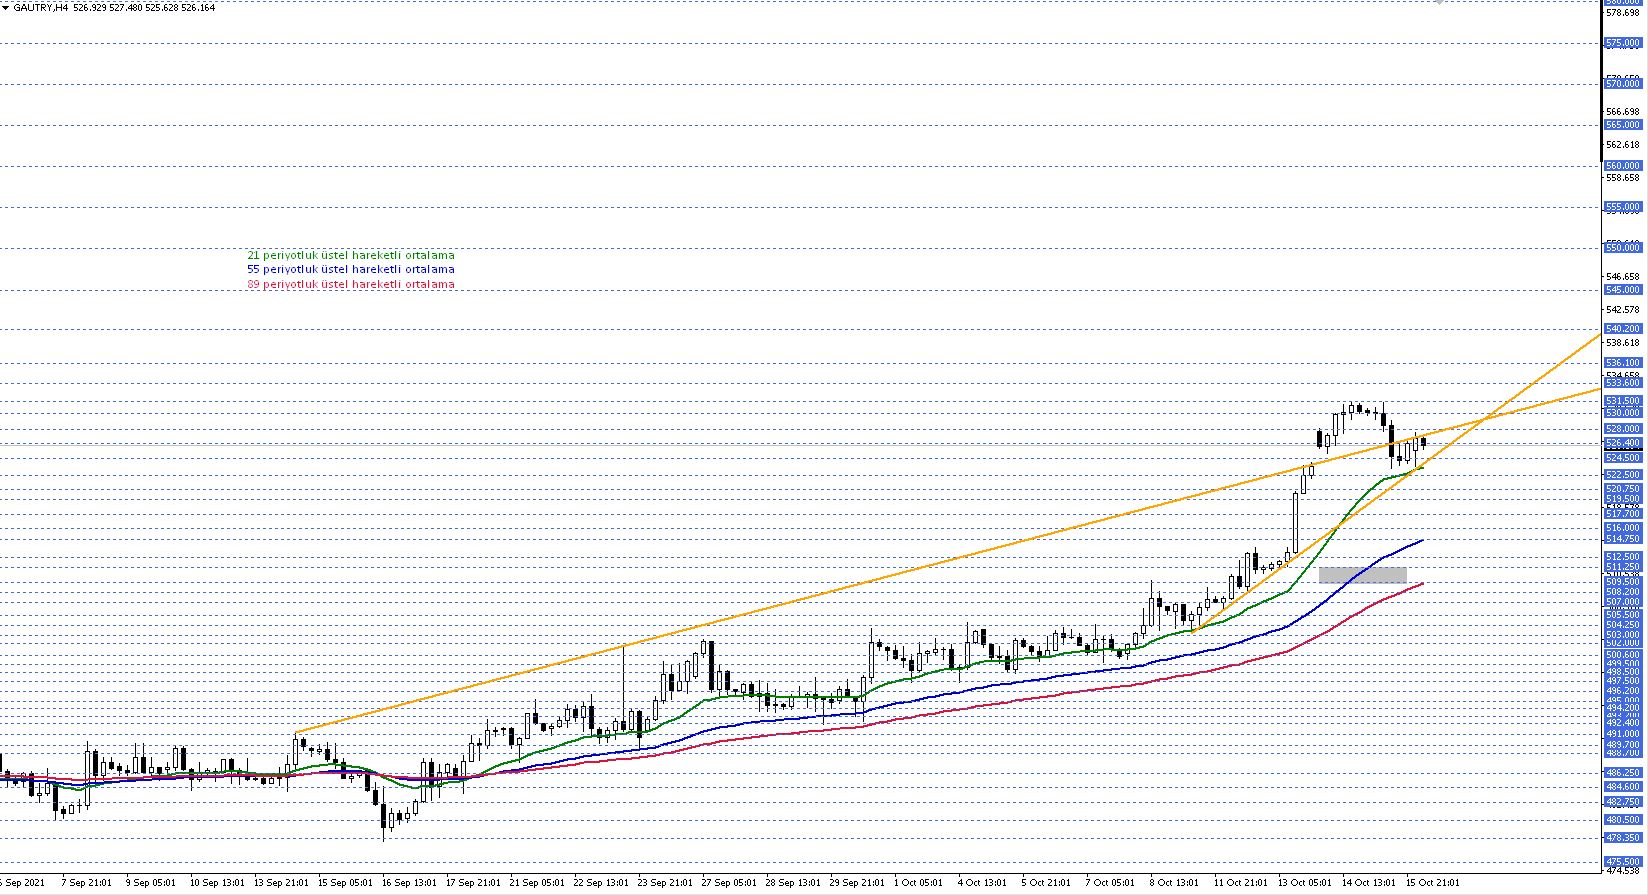Click the '5 Oct 21:01' time axis label

coord(1047,883)
